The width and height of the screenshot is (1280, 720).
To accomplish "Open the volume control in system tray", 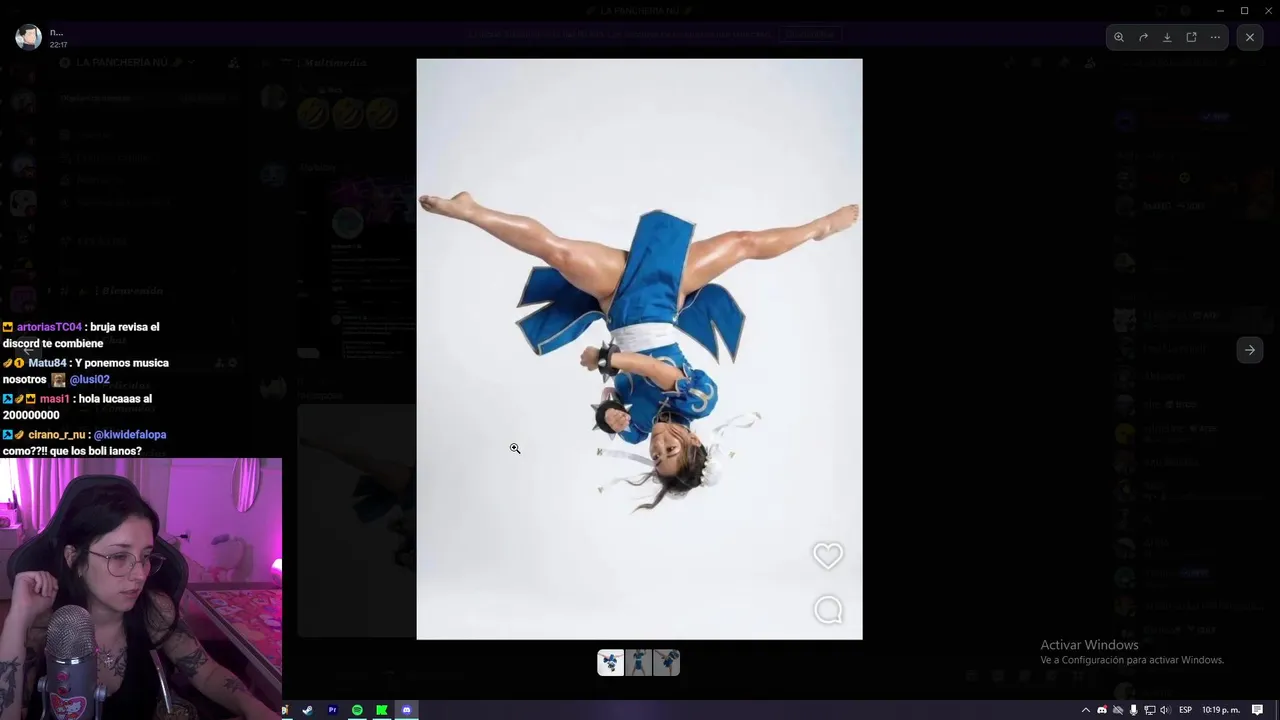I will point(1165,710).
